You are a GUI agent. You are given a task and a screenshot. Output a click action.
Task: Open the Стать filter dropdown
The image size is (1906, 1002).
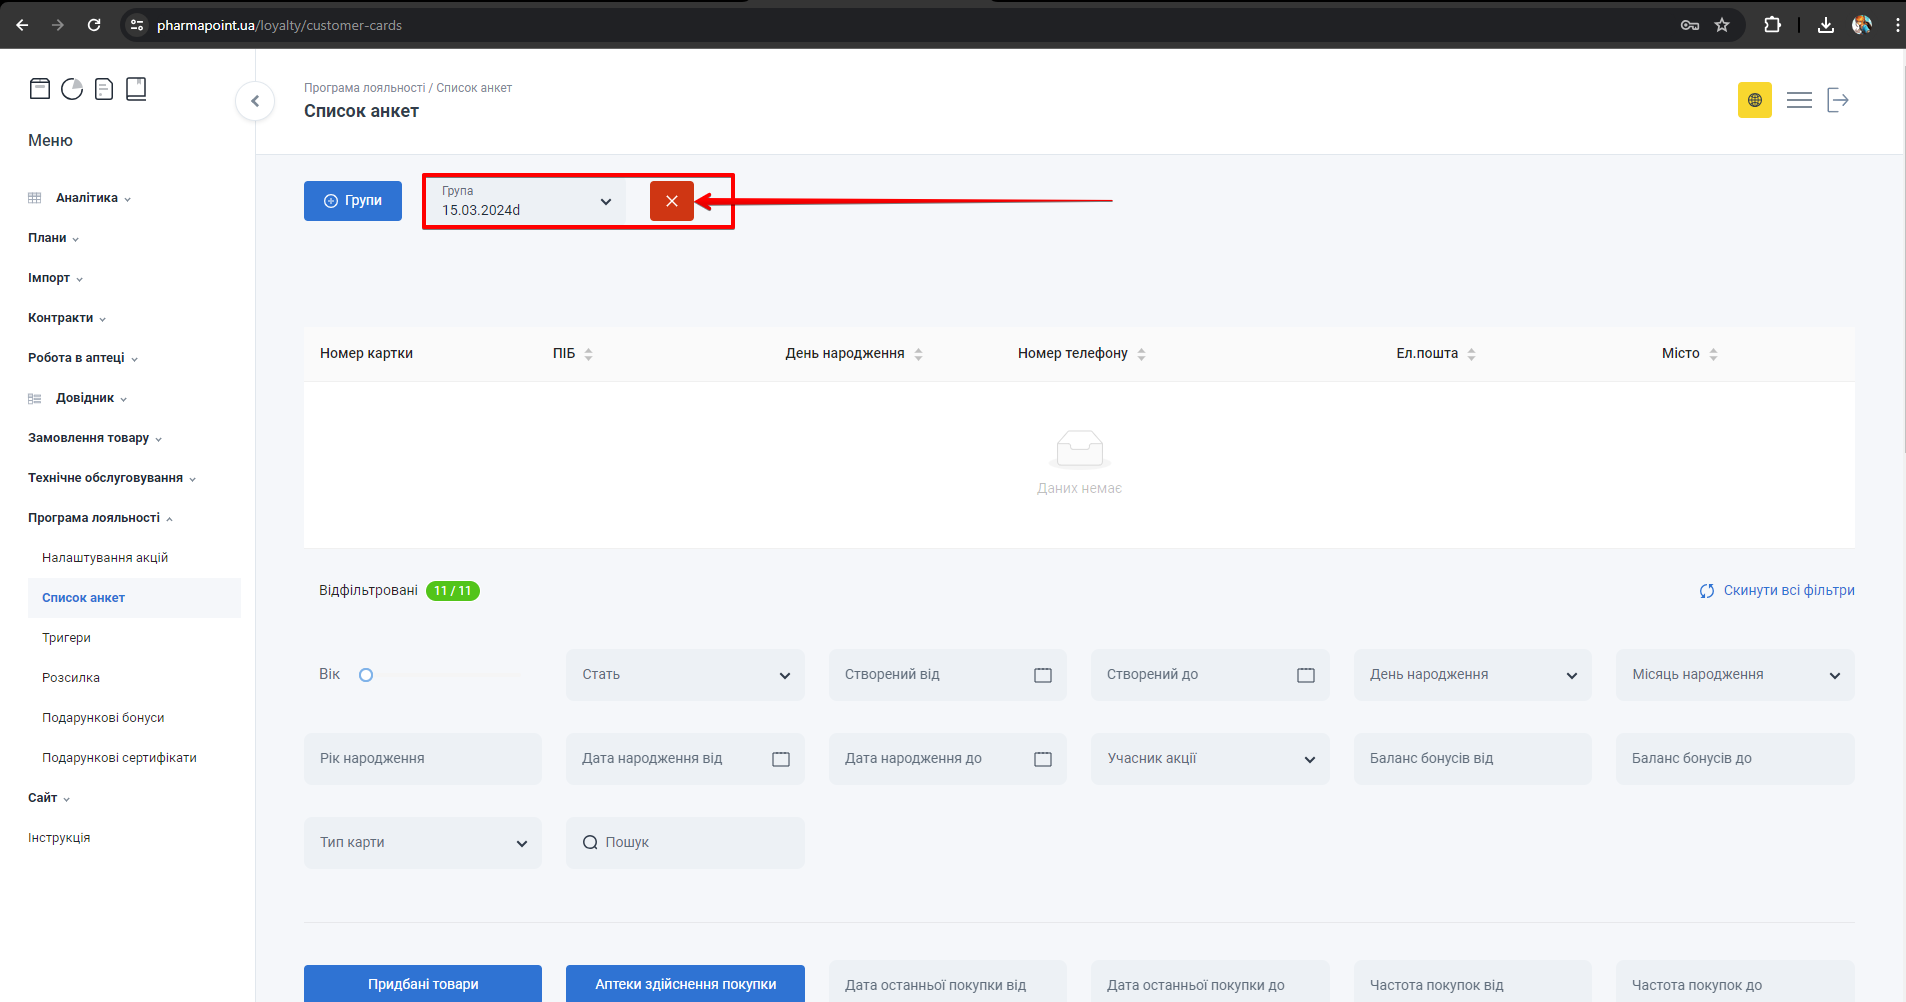(685, 675)
